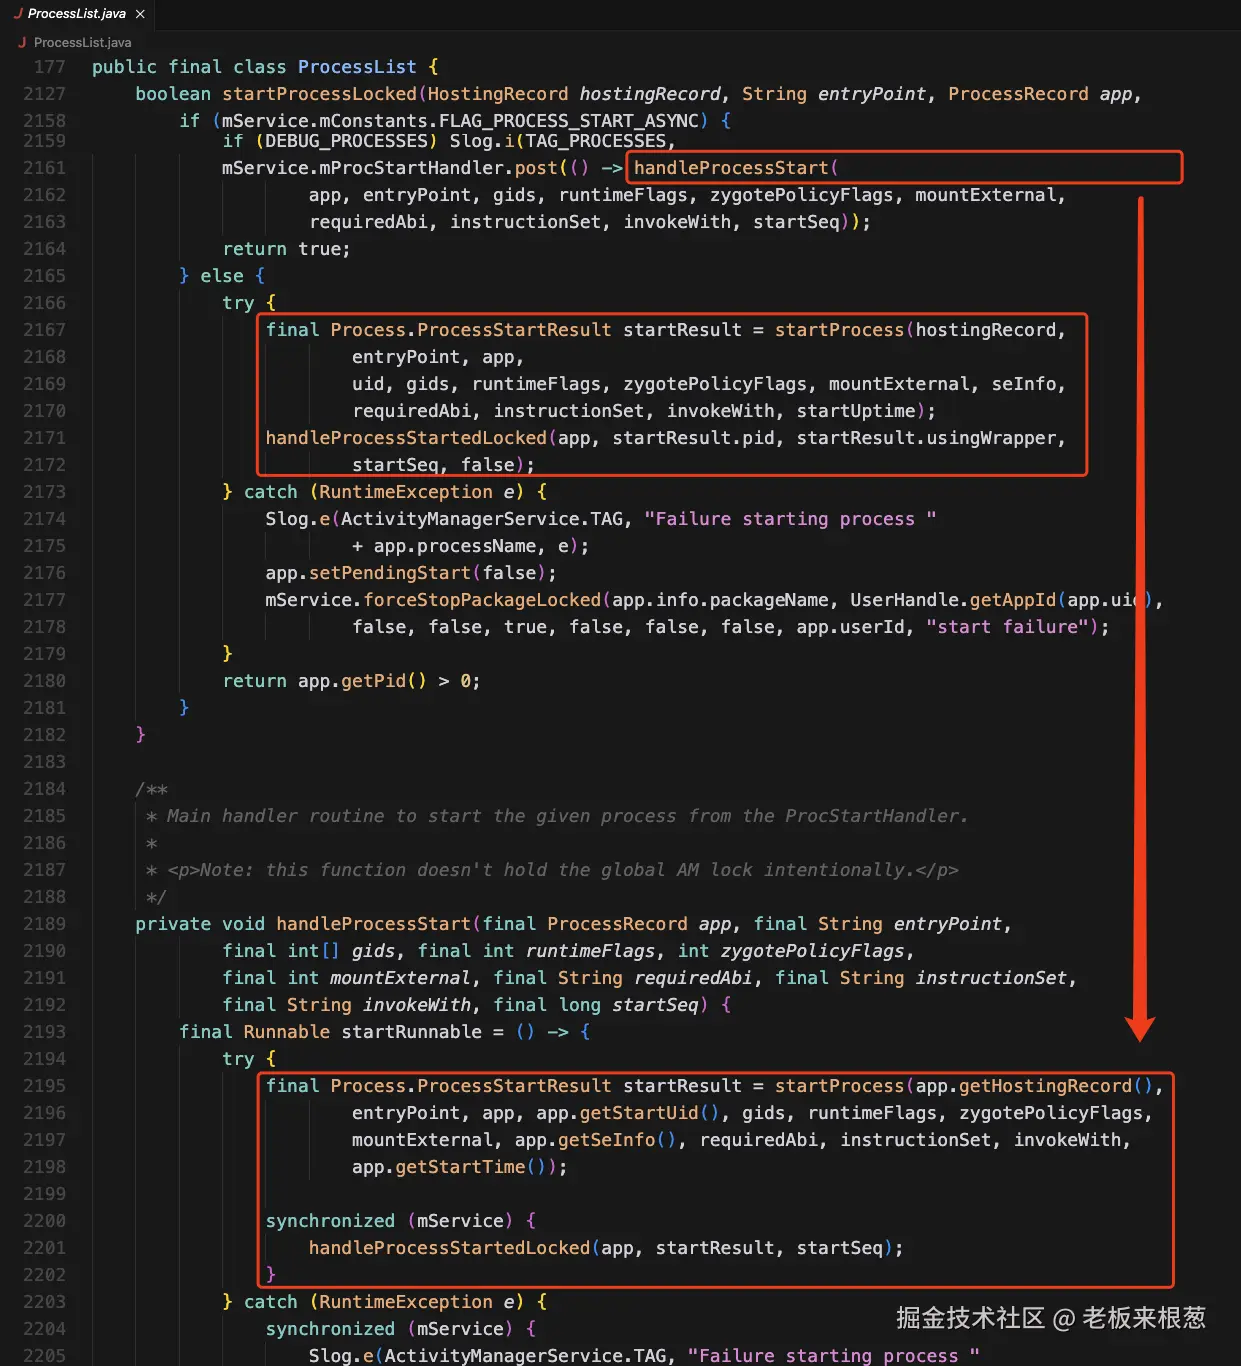Screen dimensions: 1241x1366
Task: Click handleProcessStart call on line 2161
Action: click(731, 168)
